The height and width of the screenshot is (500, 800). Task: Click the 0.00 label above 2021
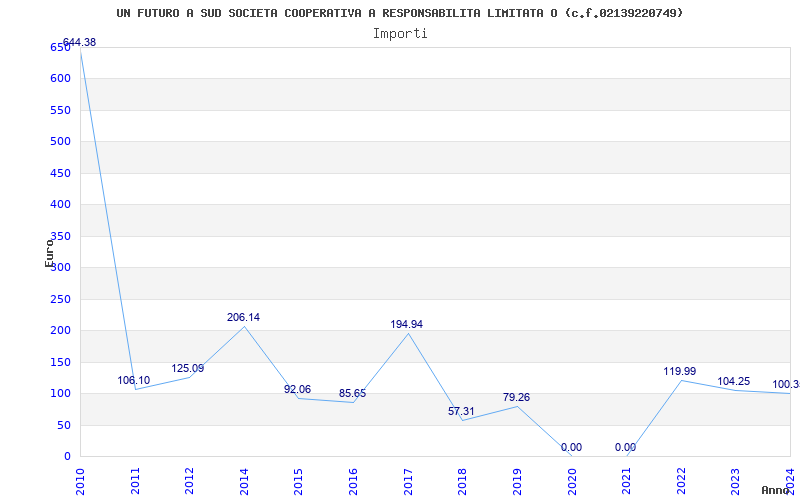[x=626, y=447]
